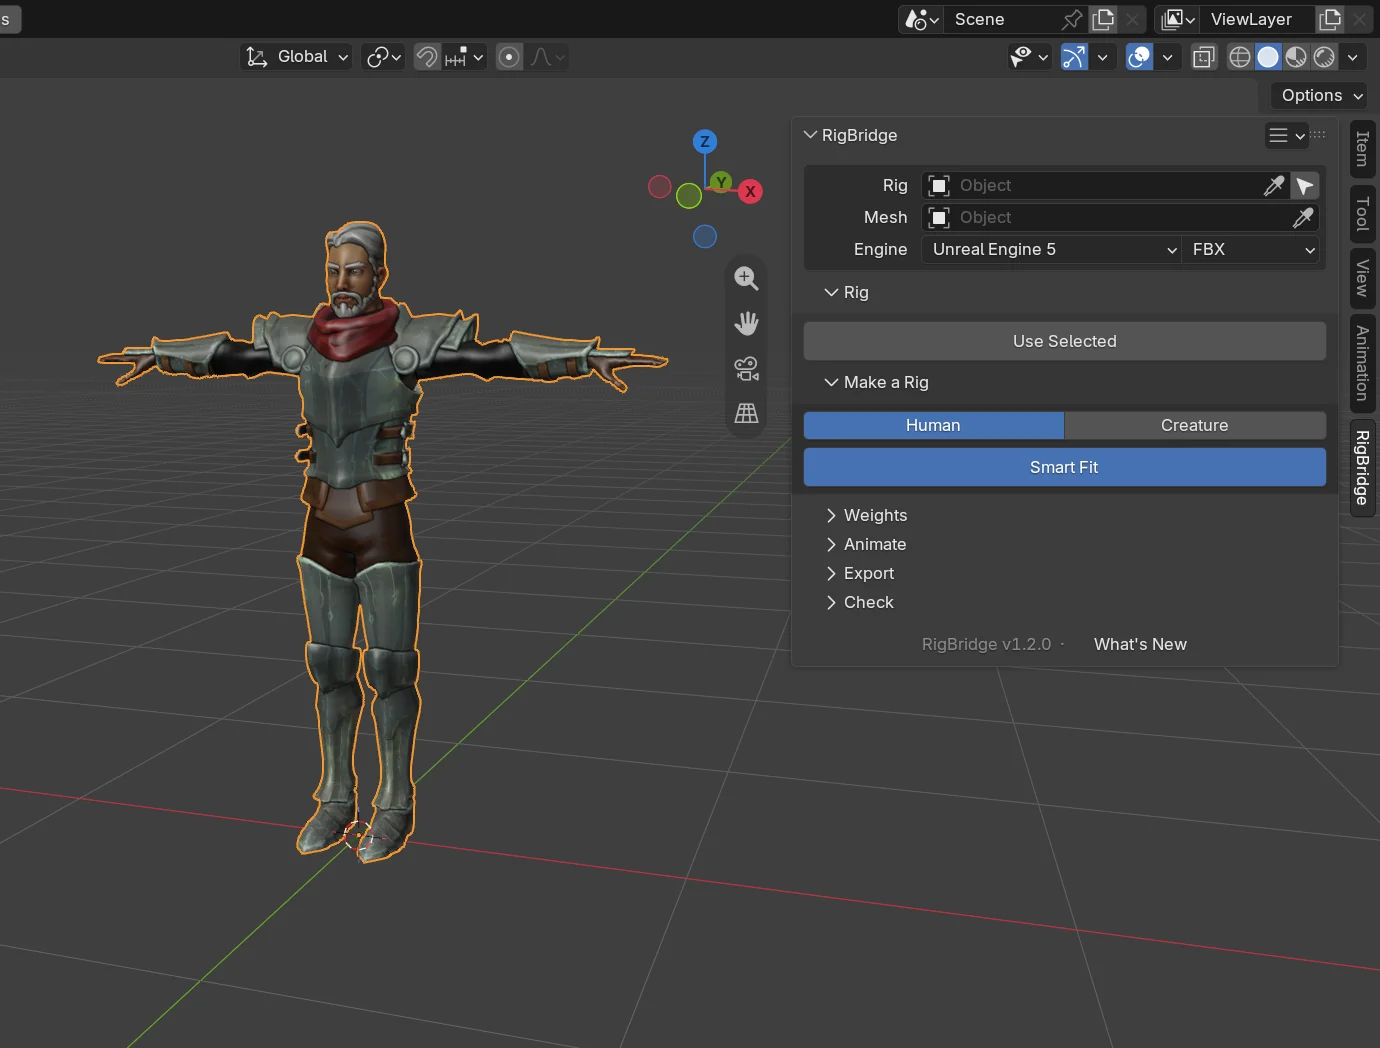1380x1048 pixels.
Task: Open the Item sidebar tab
Action: [1362, 149]
